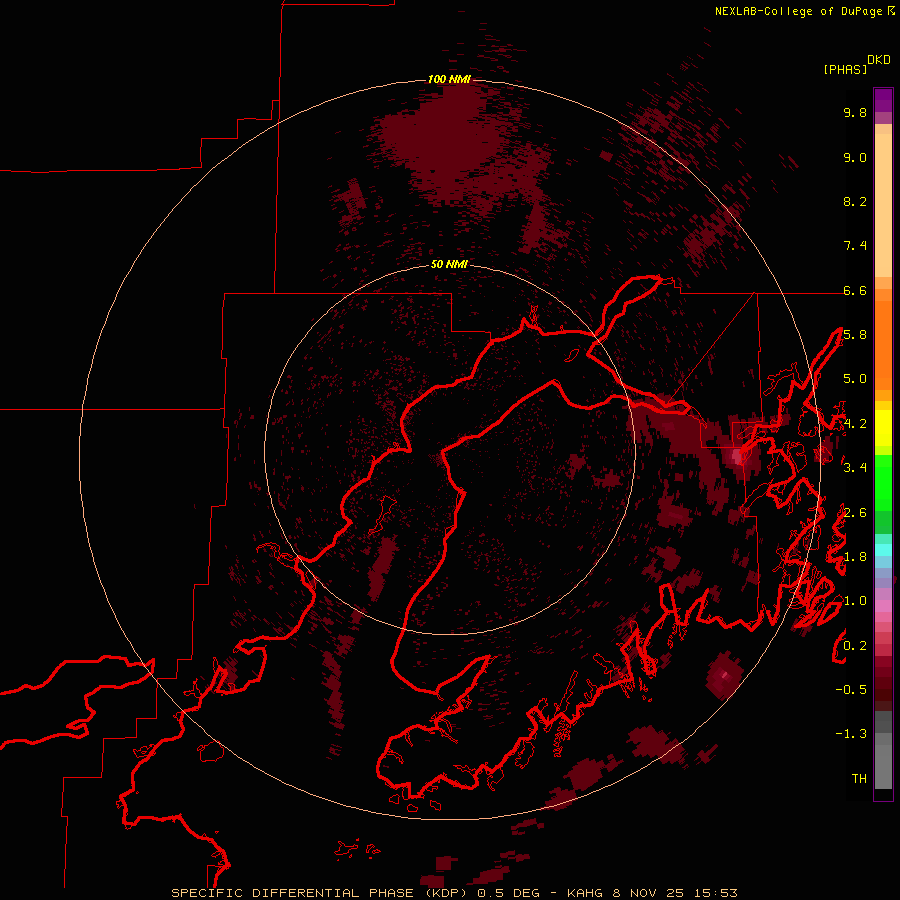The image size is (900, 900).
Task: Pick the orange band of the color bar
Action: tap(883, 344)
